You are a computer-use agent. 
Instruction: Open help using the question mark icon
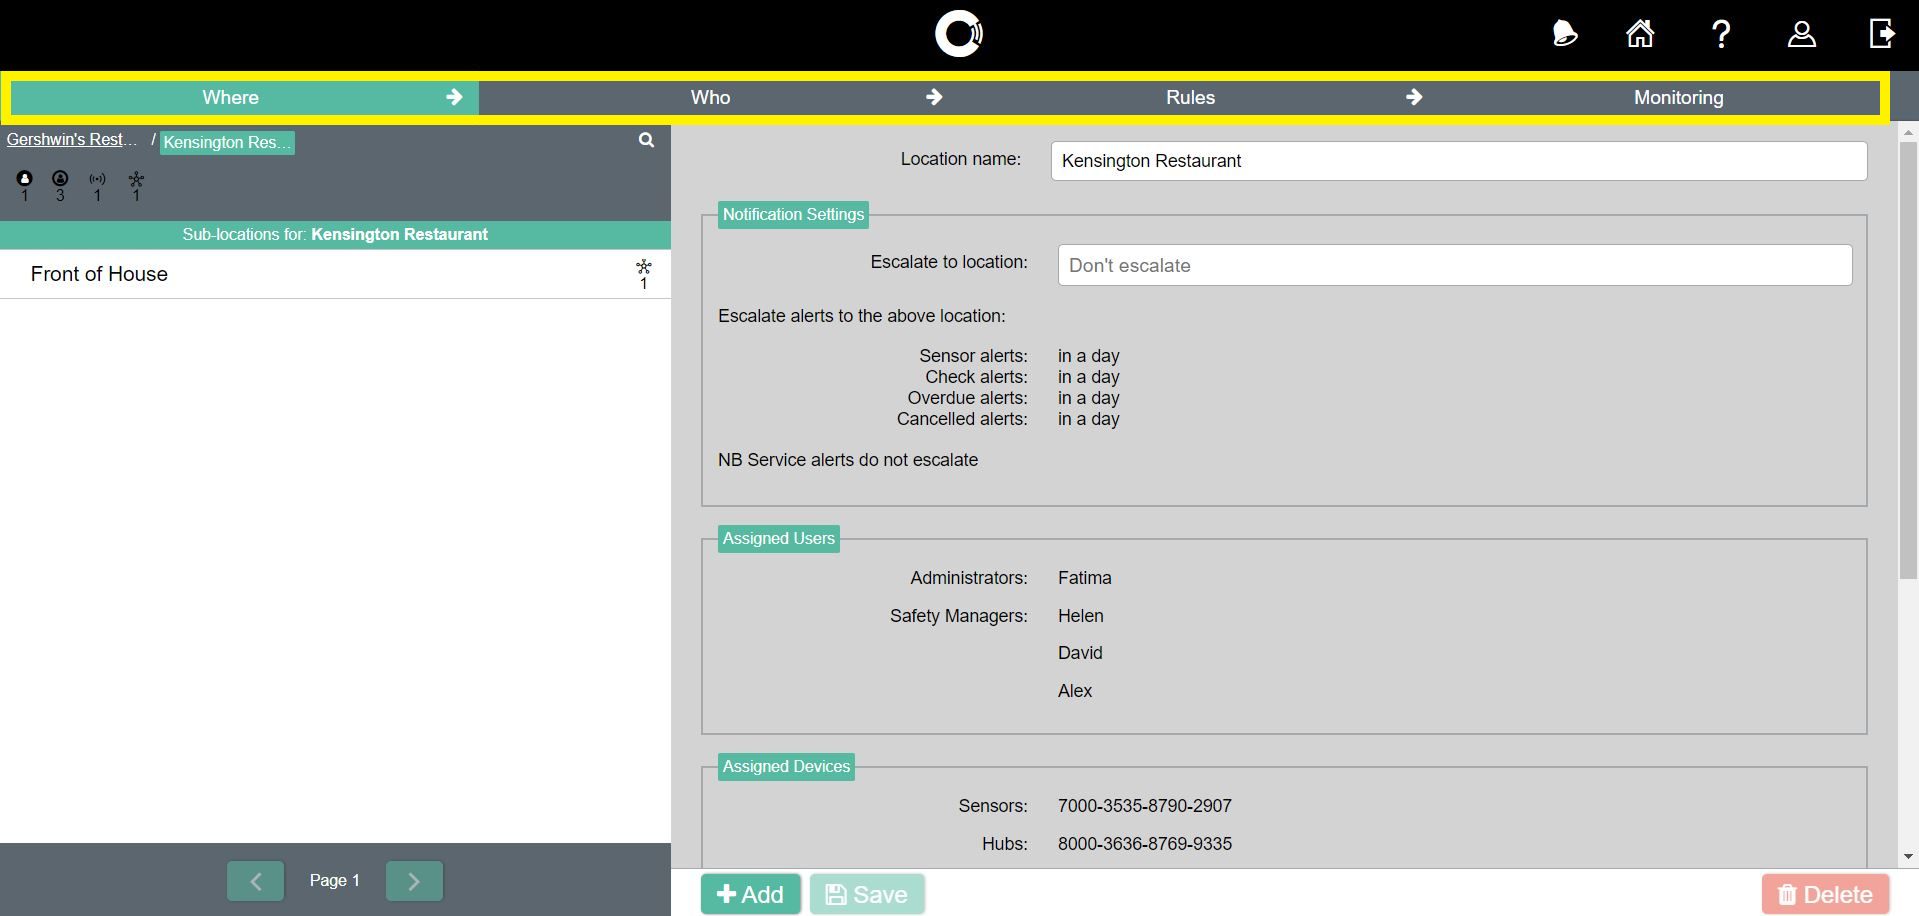tap(1721, 33)
